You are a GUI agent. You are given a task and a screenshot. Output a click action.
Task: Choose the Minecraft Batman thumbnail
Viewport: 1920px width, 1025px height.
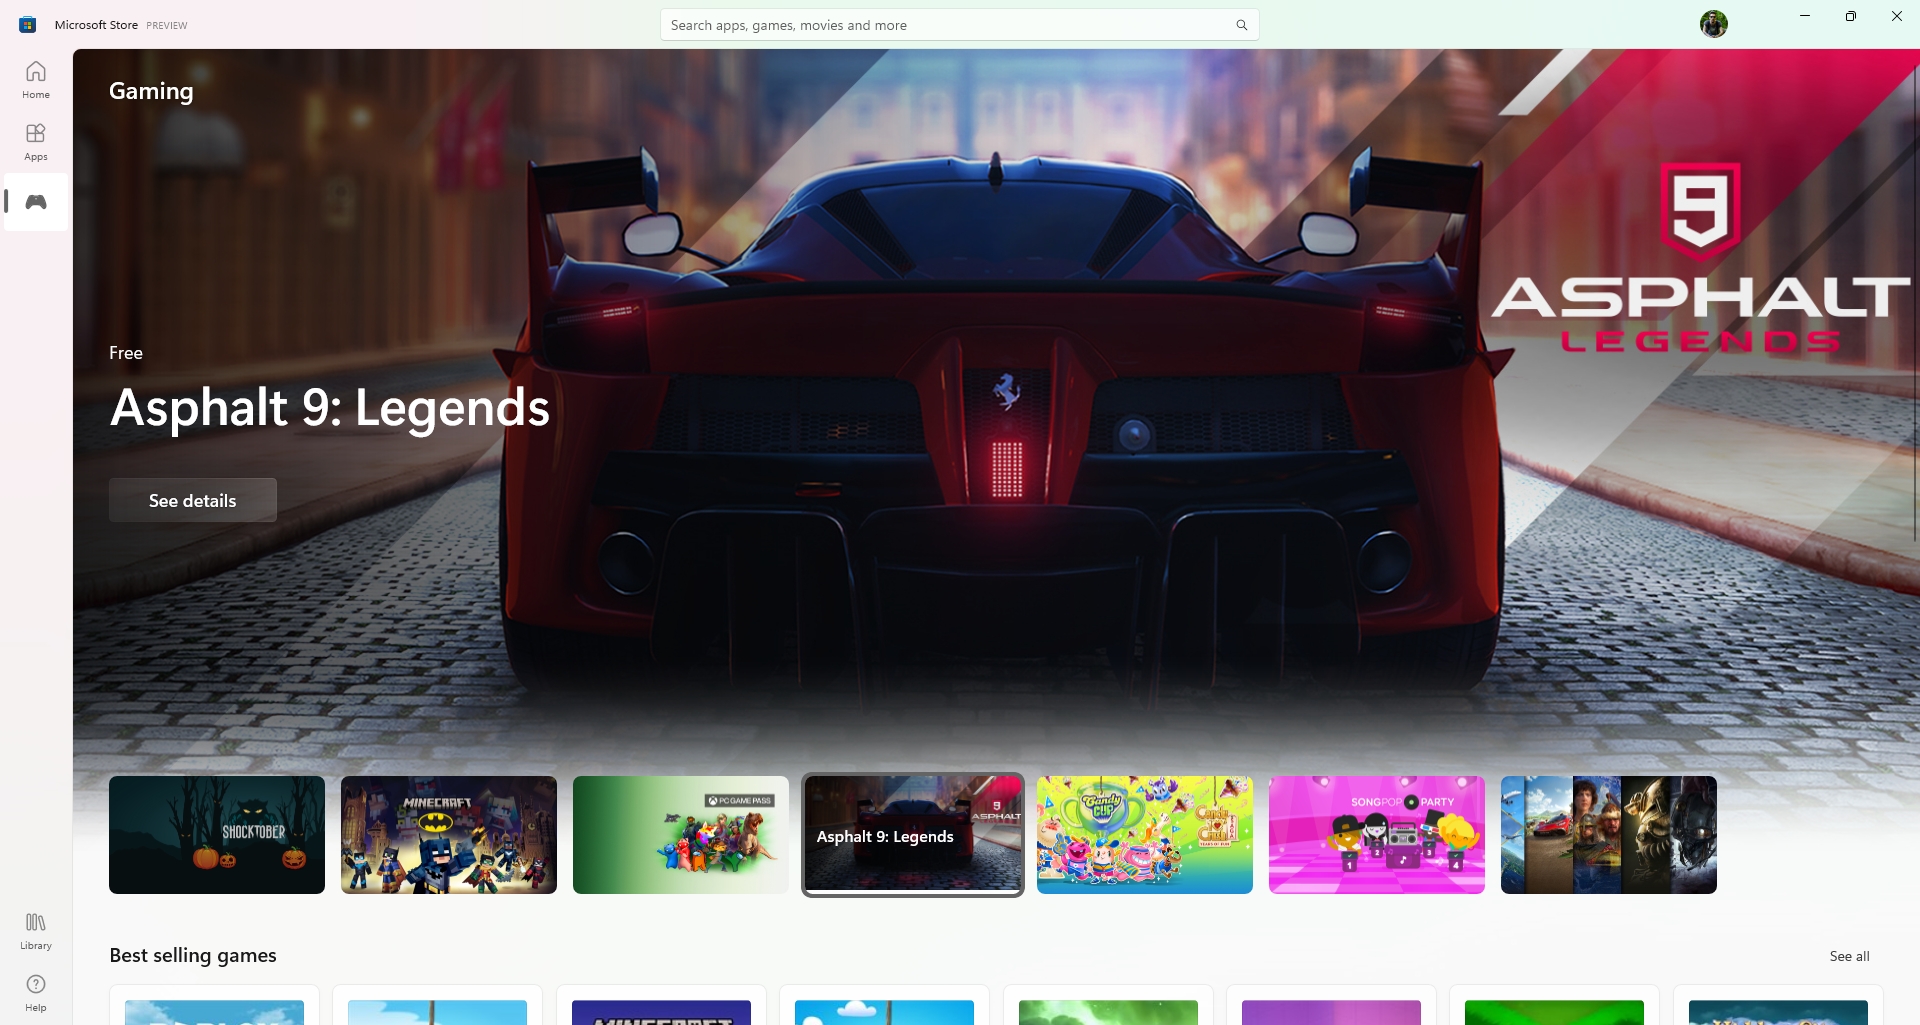[x=449, y=835]
